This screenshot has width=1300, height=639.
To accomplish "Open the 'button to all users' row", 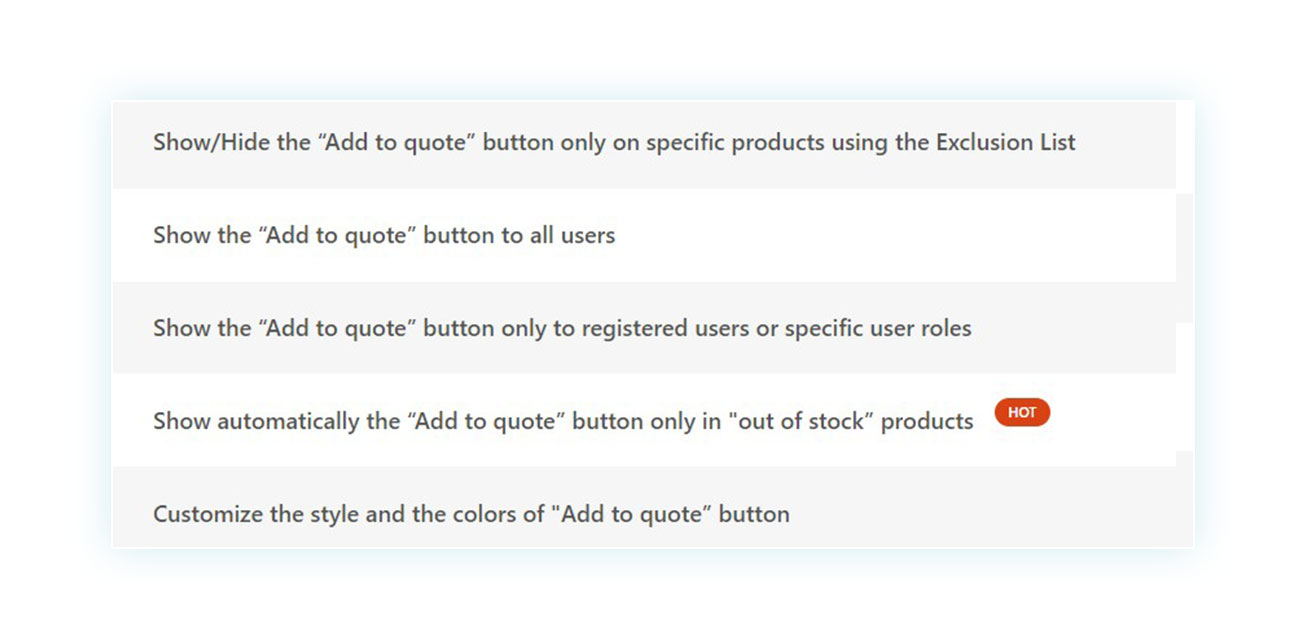I will (x=644, y=235).
